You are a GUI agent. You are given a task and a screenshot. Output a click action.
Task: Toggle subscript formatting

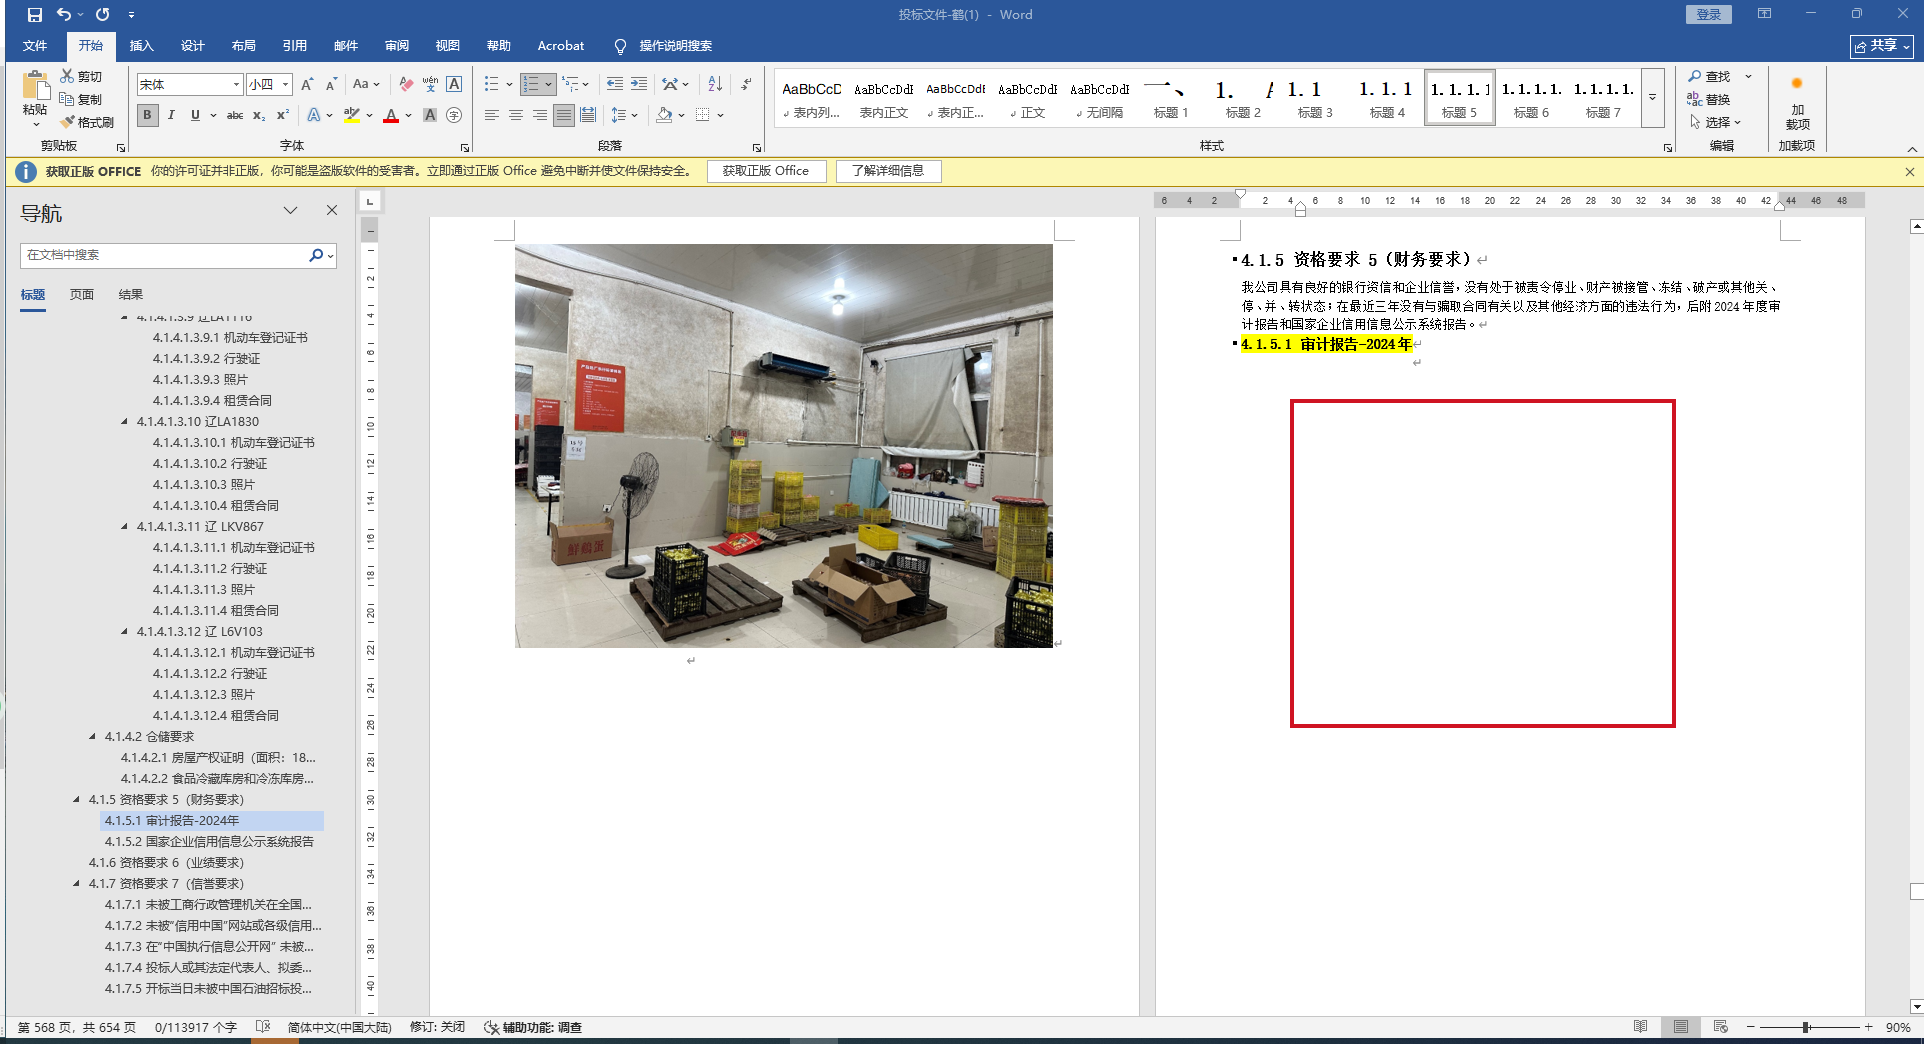pos(259,115)
